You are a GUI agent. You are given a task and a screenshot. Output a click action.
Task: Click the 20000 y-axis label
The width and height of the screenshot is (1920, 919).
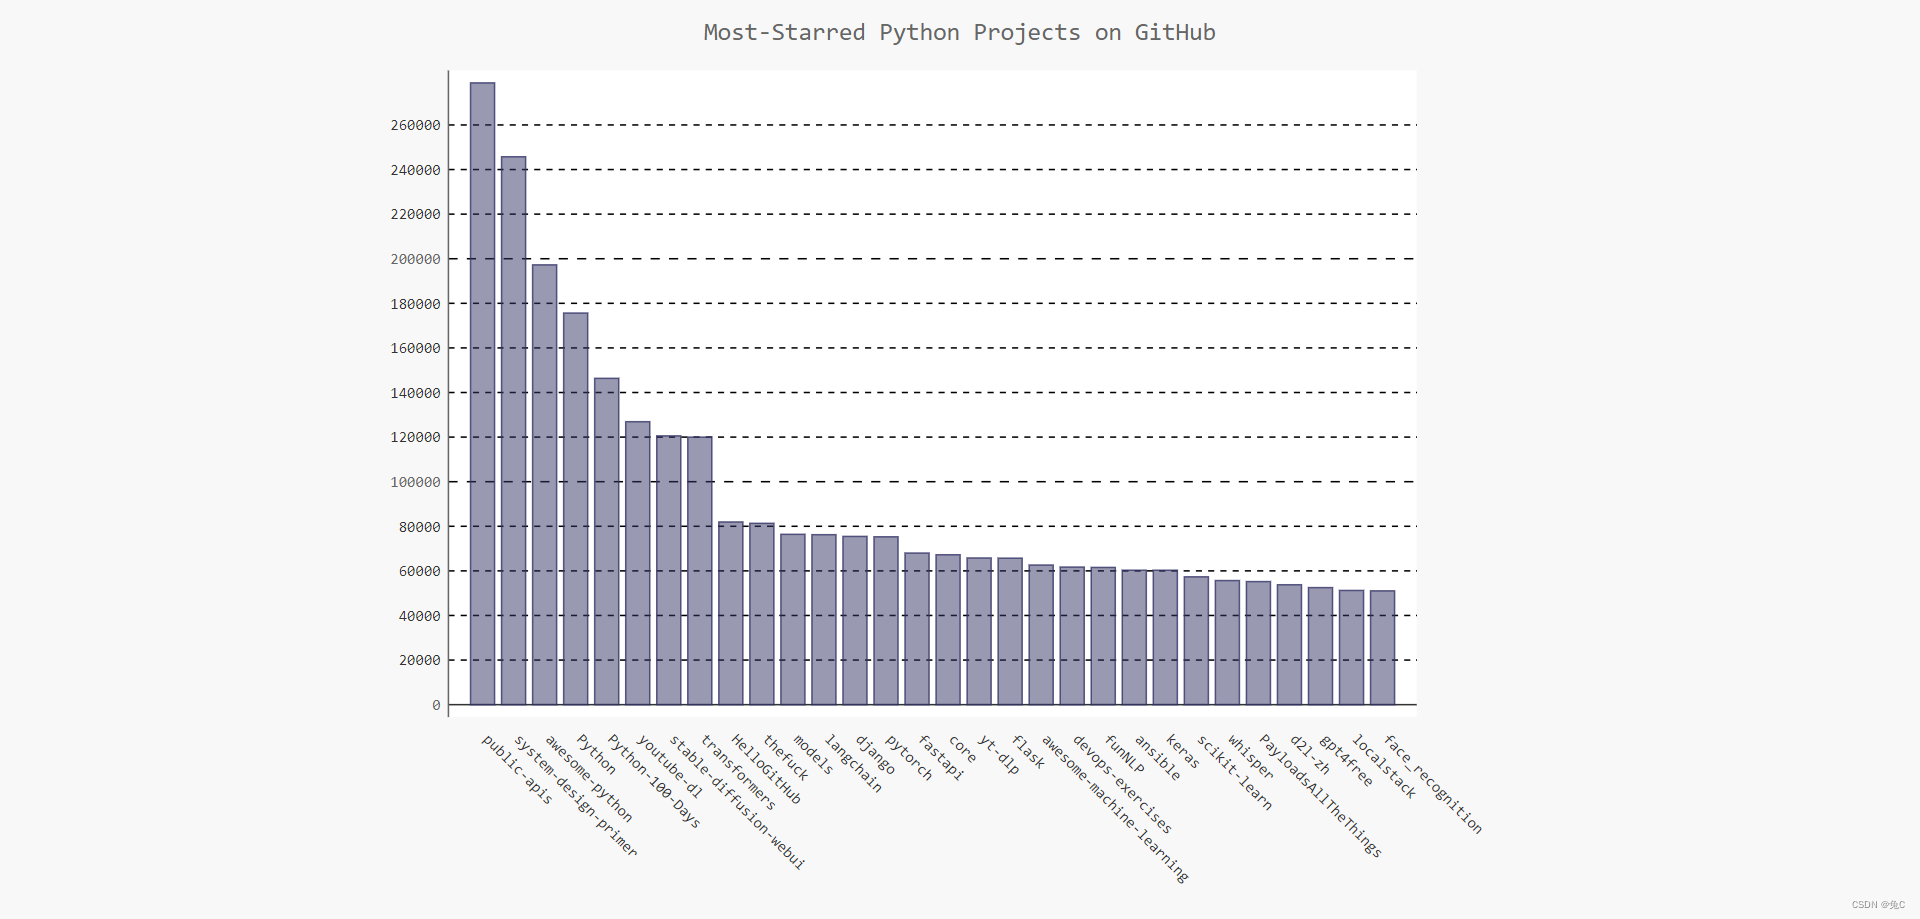[x=419, y=660]
